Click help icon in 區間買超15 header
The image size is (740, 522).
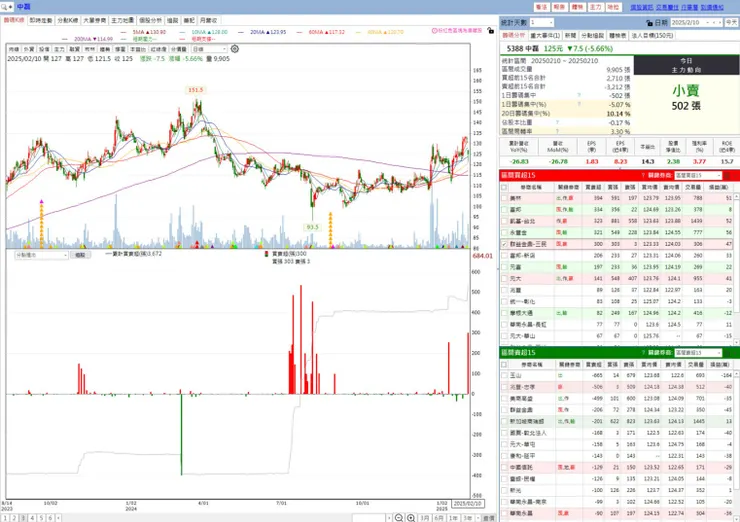[x=643, y=175]
